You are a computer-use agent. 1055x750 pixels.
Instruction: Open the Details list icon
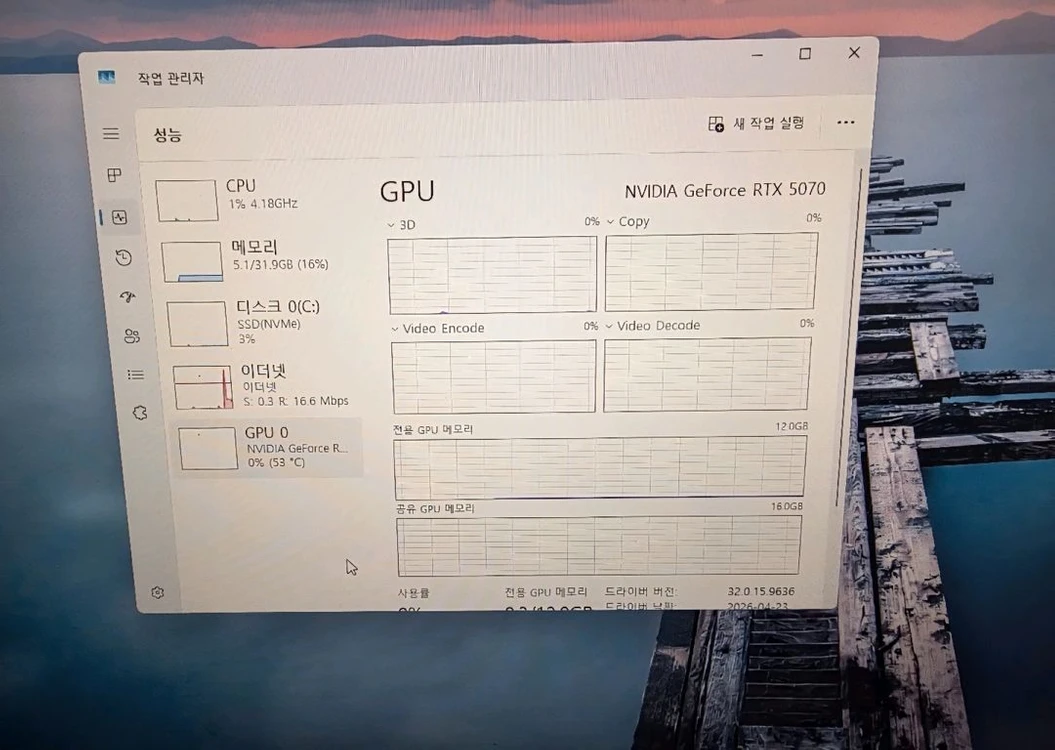tap(136, 375)
